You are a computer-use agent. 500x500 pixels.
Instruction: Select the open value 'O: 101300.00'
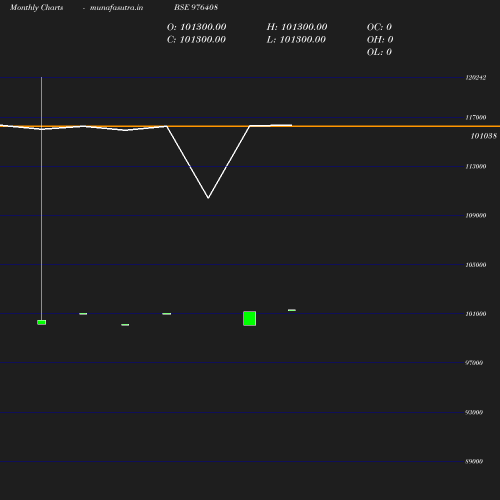(x=196, y=27)
